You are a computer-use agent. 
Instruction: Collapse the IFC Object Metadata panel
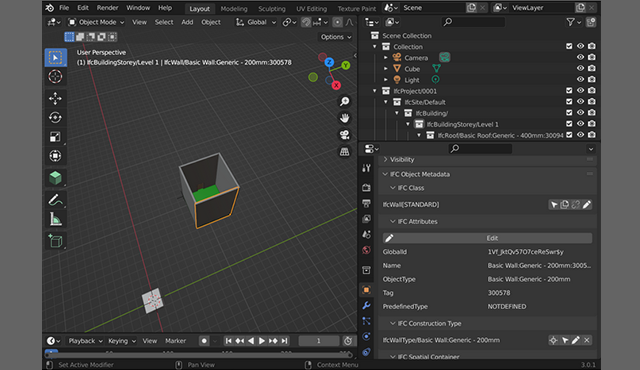click(385, 174)
